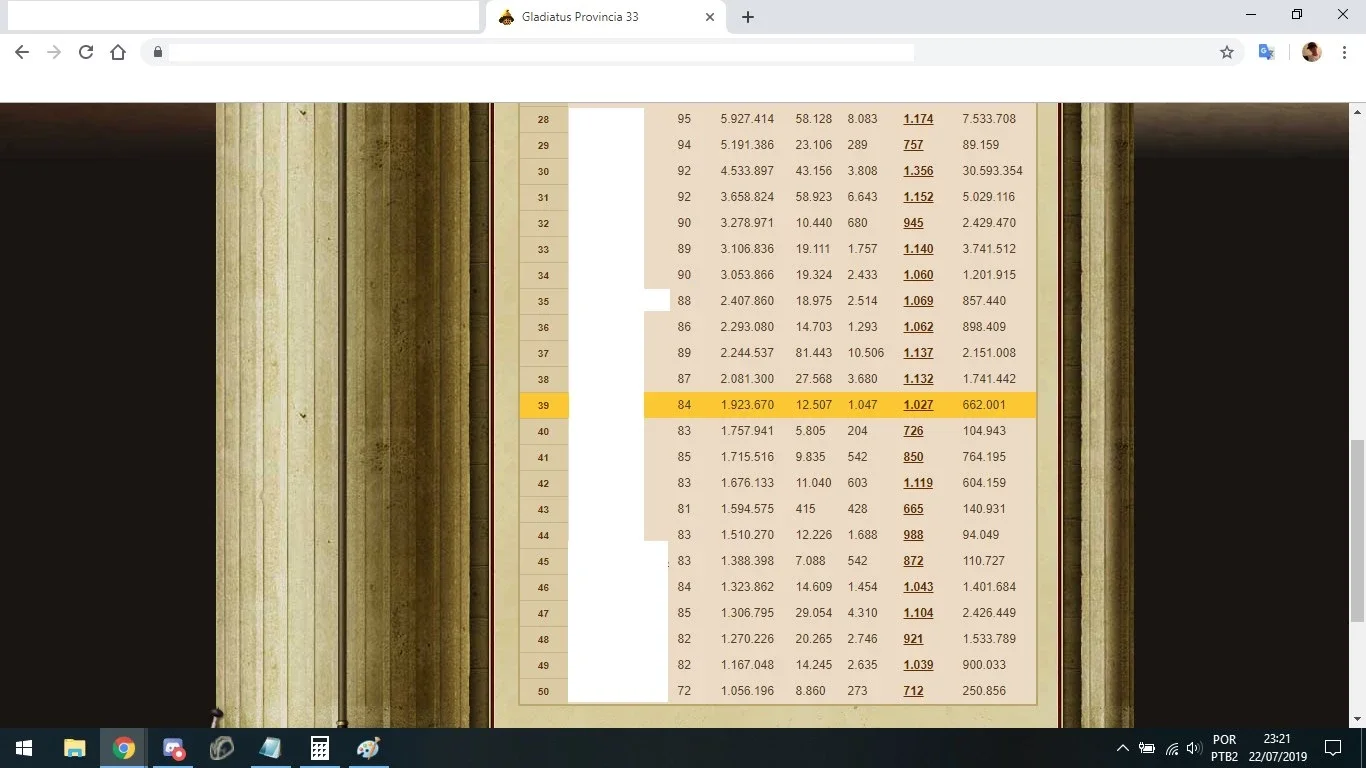Open the volume control in tray
The width and height of the screenshot is (1366, 768).
(1194, 748)
